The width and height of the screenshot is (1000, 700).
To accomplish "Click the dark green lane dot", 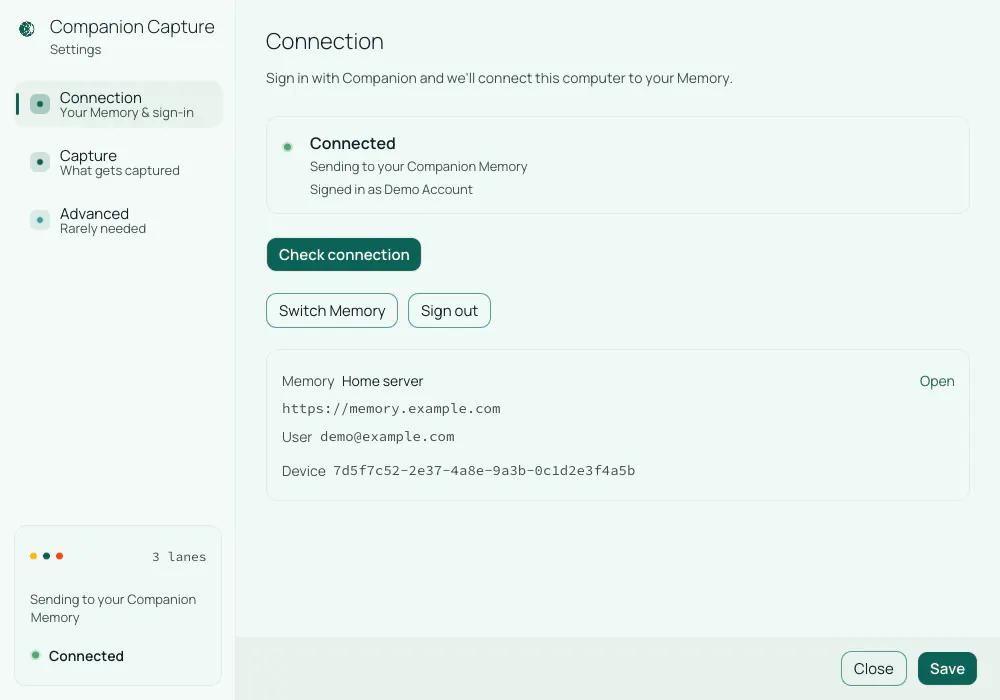I will pyautogui.click(x=47, y=556).
